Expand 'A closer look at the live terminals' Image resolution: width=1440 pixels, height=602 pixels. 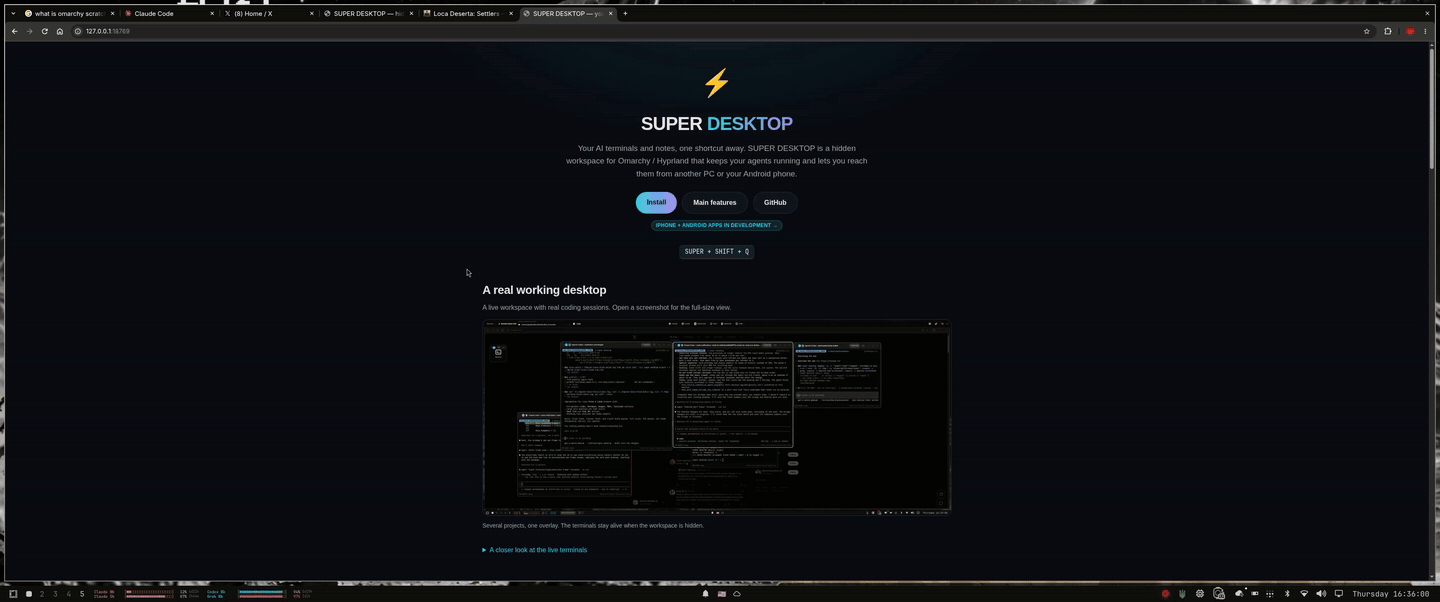[535, 550]
